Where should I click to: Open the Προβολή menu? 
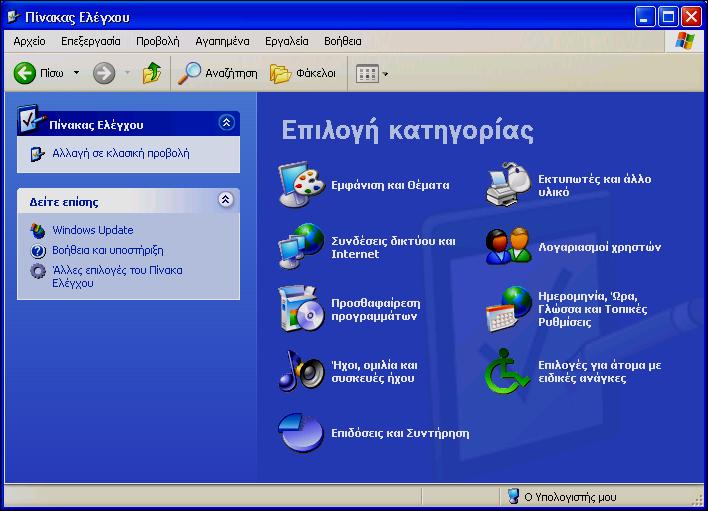(158, 42)
